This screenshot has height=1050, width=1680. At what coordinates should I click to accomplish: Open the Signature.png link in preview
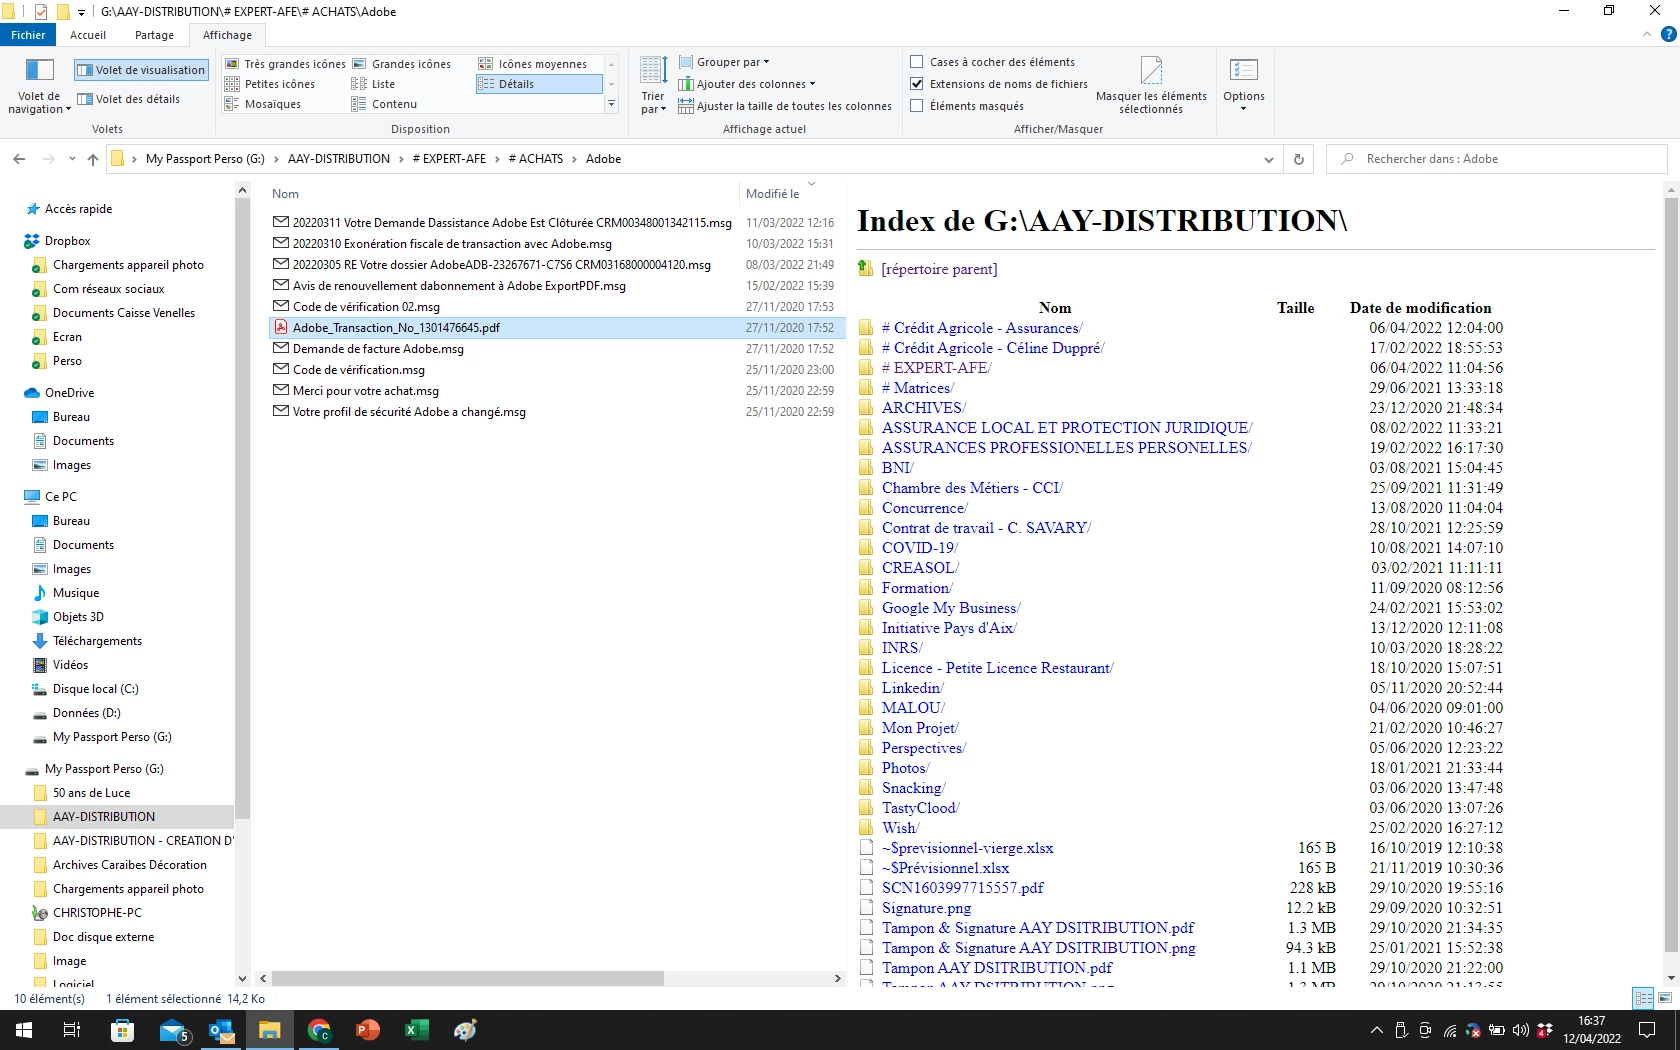926,908
